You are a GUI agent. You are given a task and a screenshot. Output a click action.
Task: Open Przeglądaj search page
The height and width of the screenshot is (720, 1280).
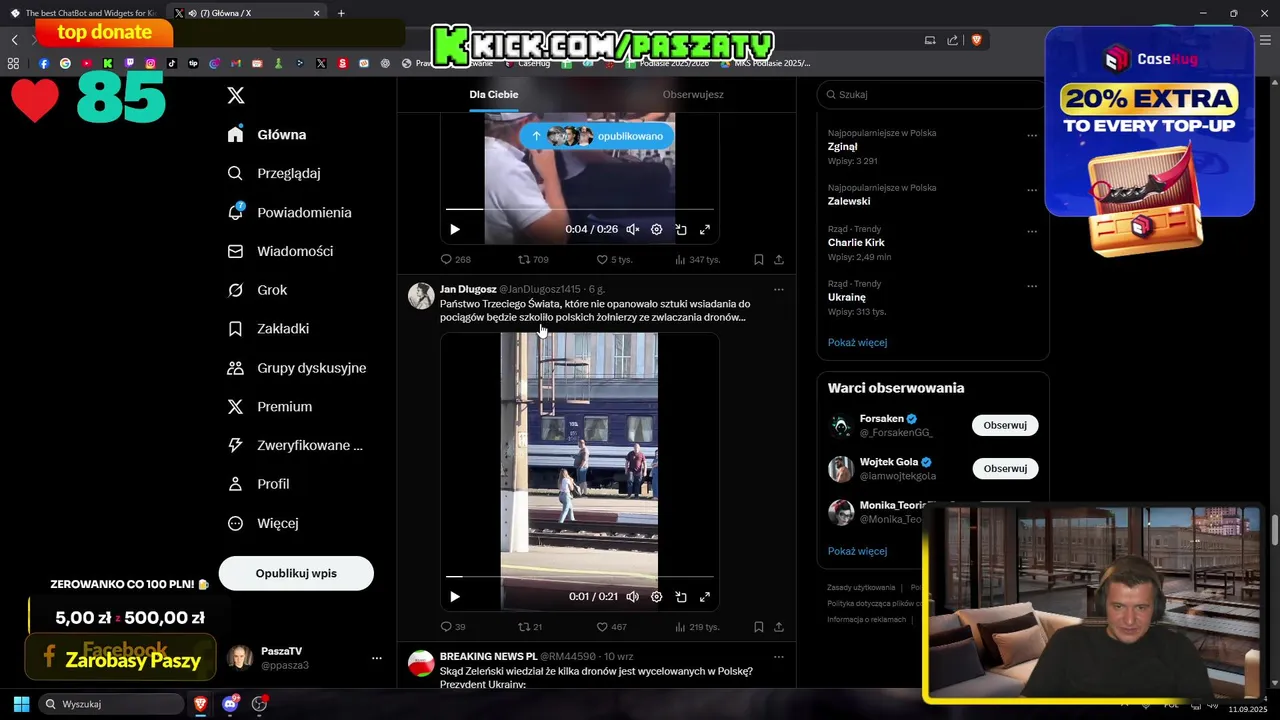274,173
